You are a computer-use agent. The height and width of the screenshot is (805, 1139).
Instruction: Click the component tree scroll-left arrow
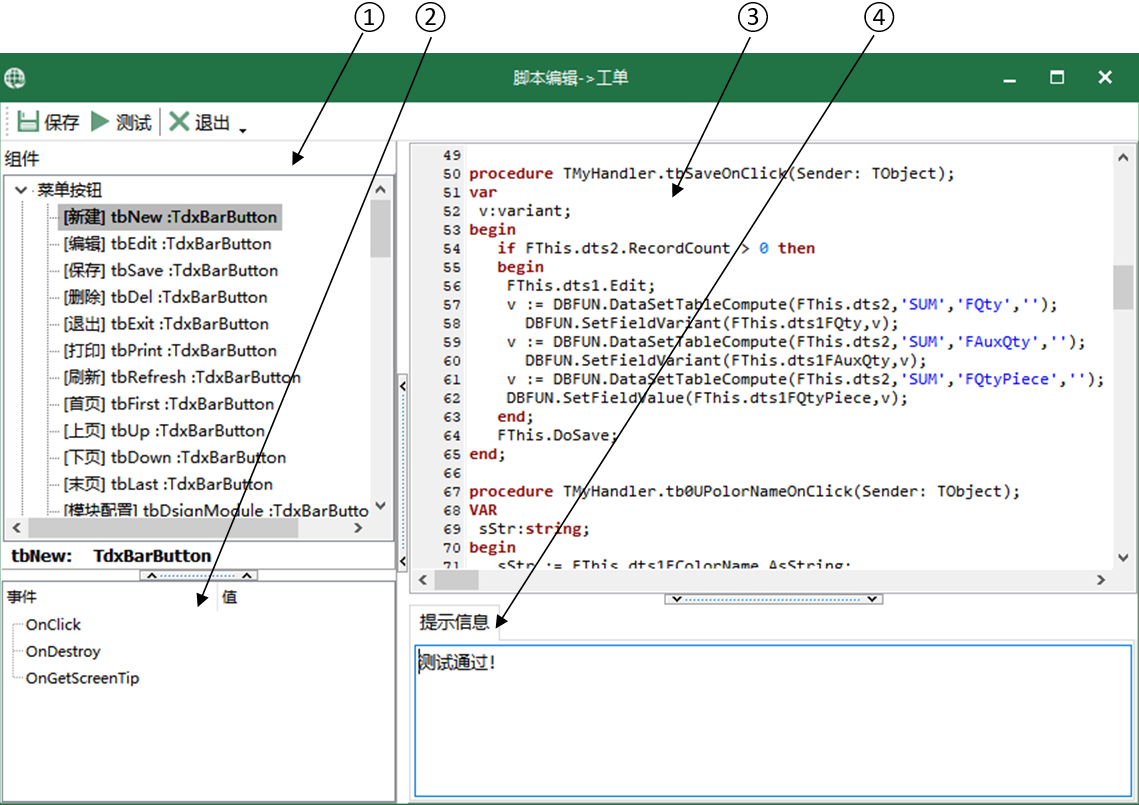click(x=17, y=528)
